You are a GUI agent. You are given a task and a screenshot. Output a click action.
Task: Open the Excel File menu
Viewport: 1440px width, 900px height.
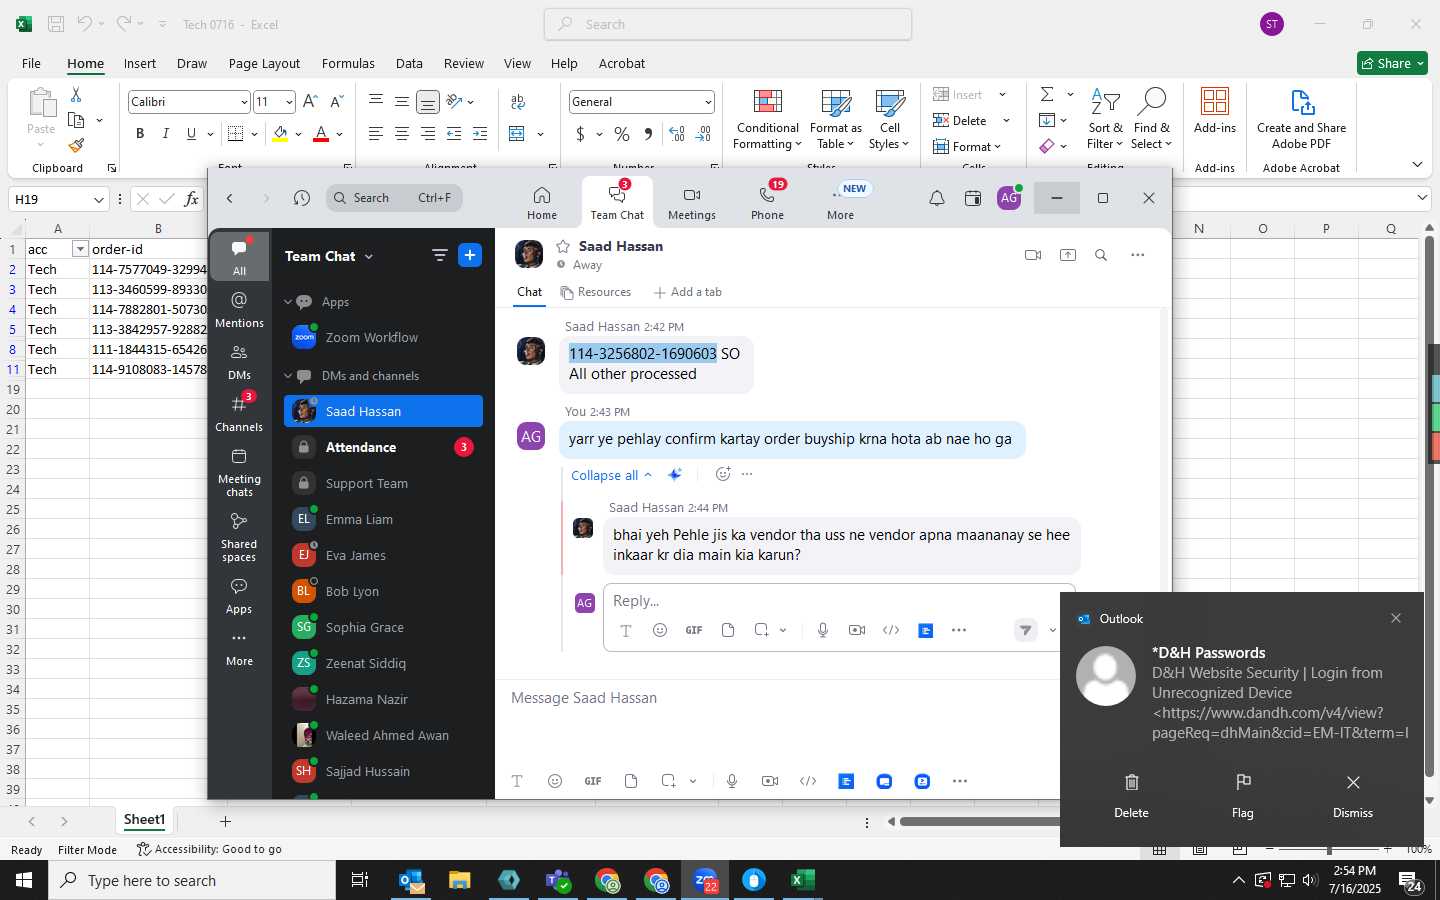click(31, 63)
